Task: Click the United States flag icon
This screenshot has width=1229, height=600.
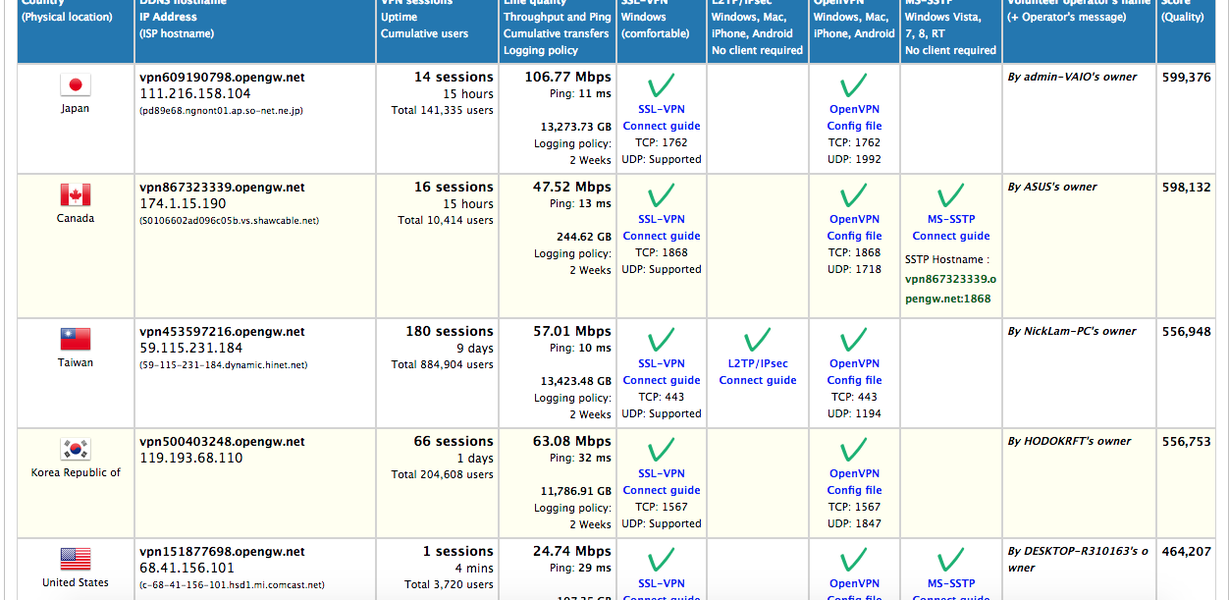Action: click(x=75, y=559)
